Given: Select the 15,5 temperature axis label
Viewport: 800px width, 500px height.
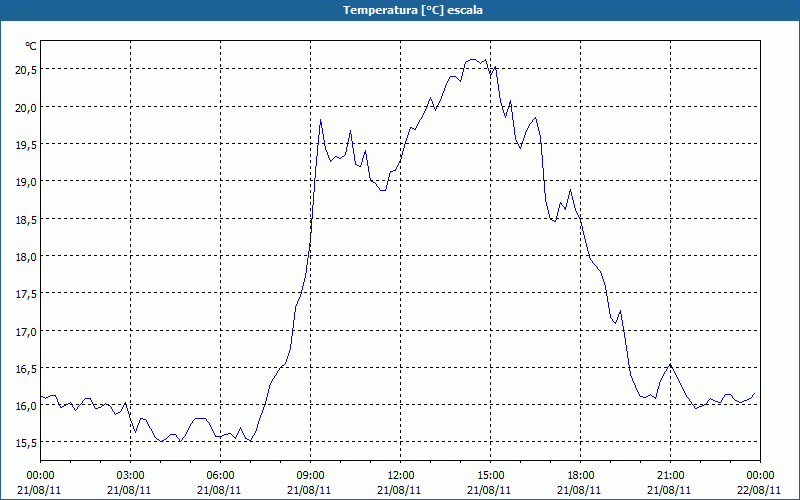Looking at the screenshot, I should click(x=26, y=443).
